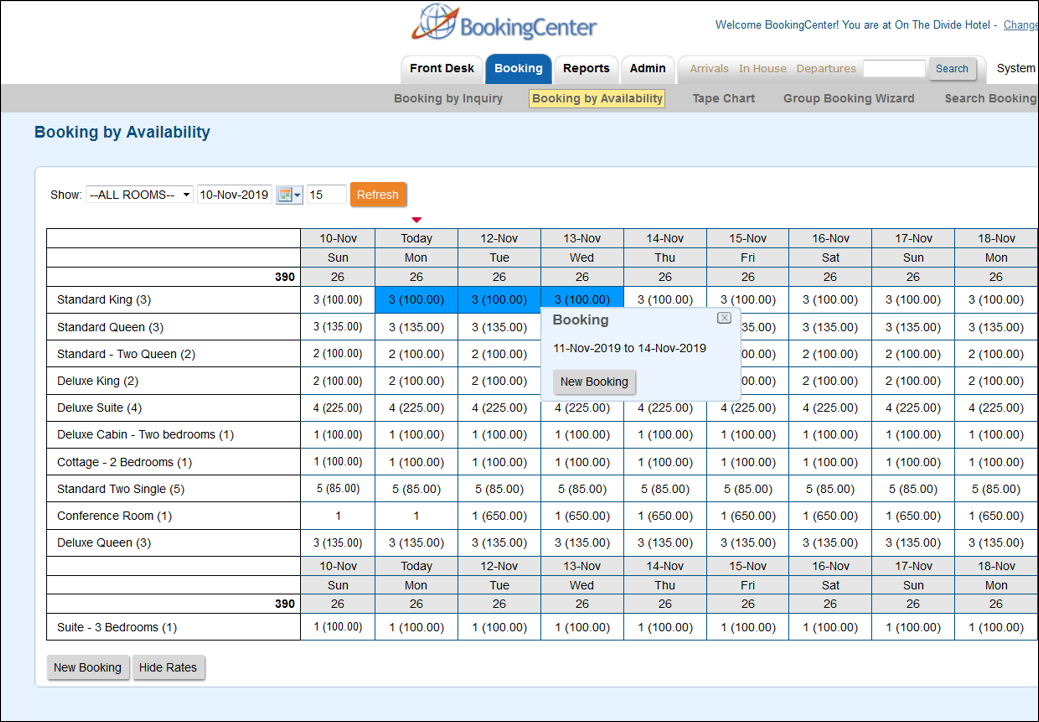Screen dimensions: 1039x722
Task: Click the bottom New Booking button
Action: (x=87, y=668)
